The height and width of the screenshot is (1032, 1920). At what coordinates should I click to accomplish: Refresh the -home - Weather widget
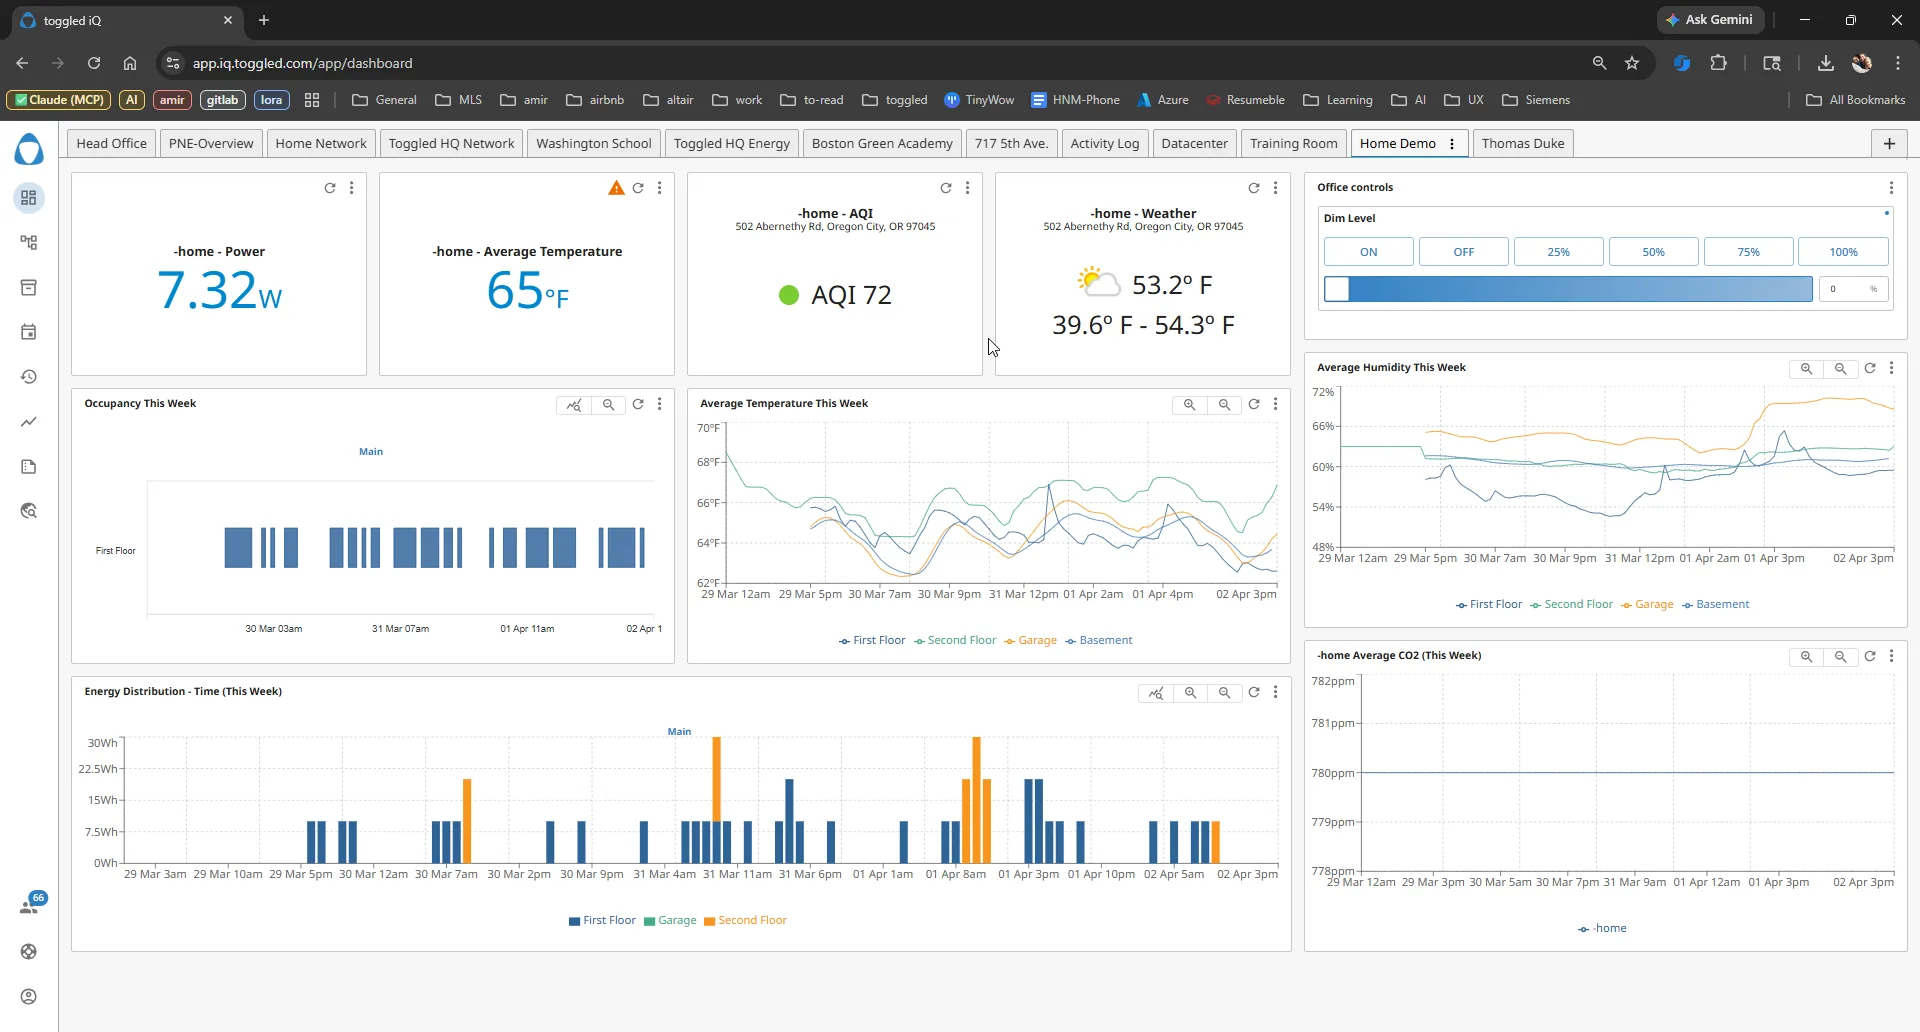click(1254, 188)
